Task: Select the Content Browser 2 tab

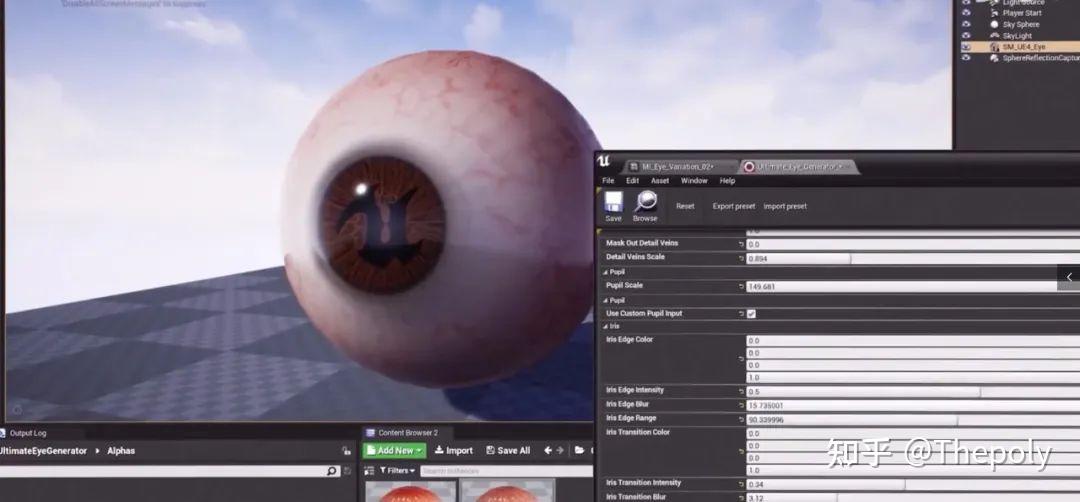Action: point(407,432)
